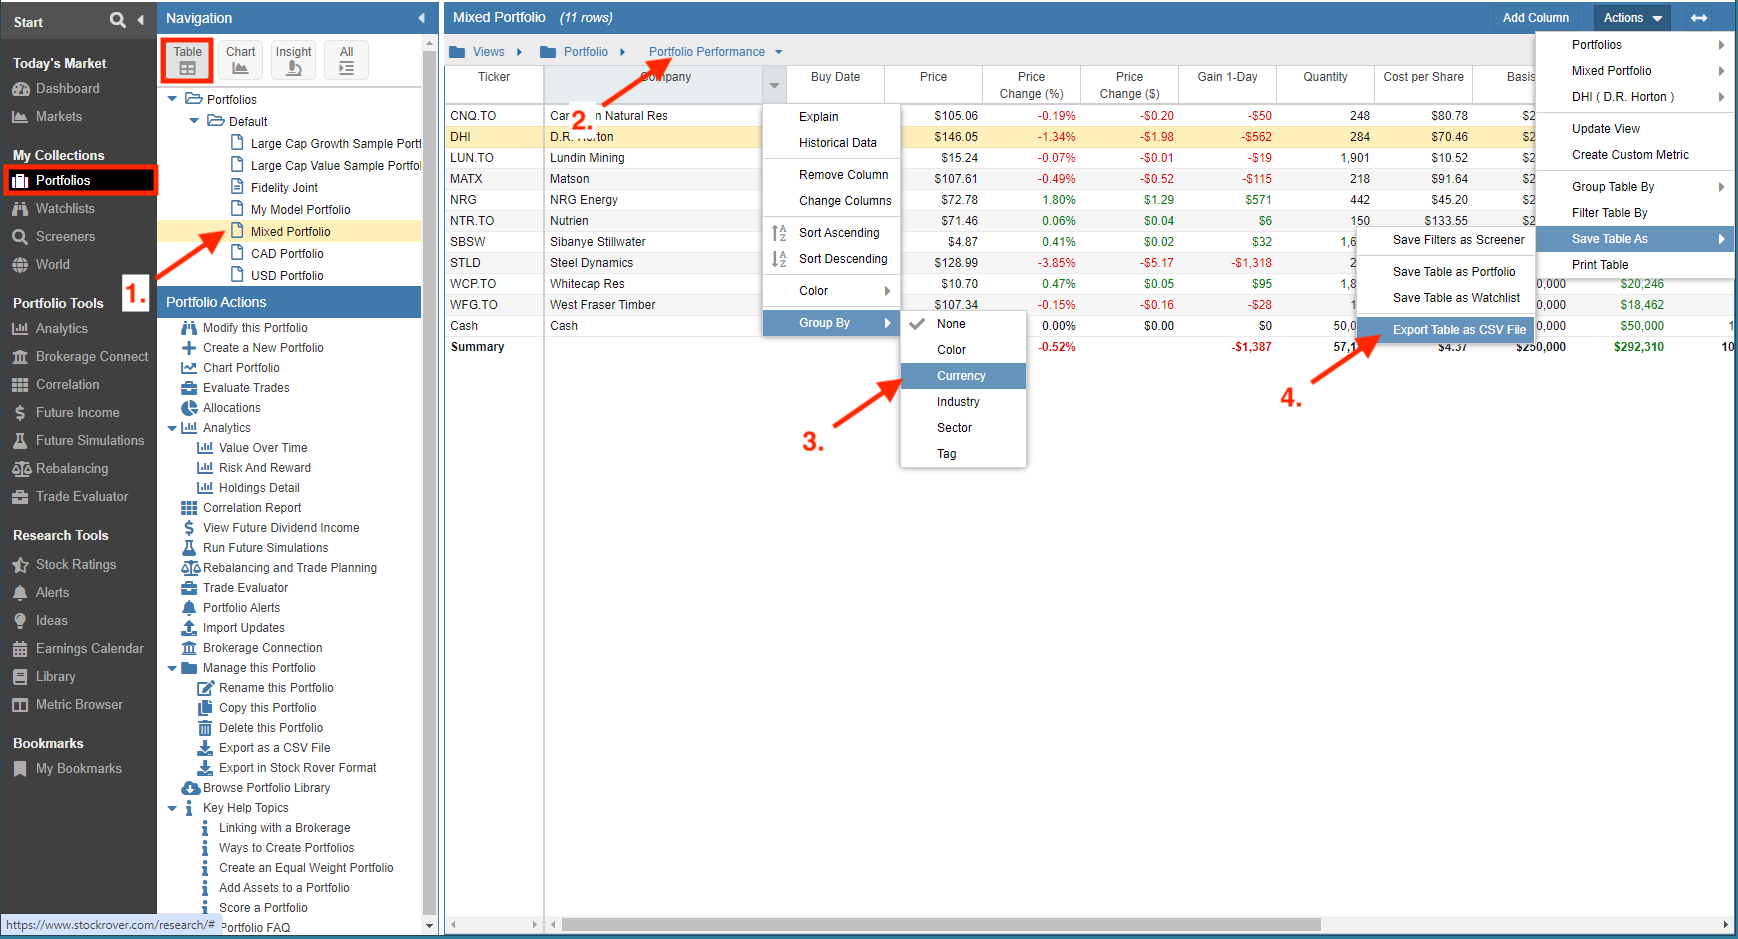Open the Company column dropdown arrow
1738x939 pixels.
click(774, 85)
